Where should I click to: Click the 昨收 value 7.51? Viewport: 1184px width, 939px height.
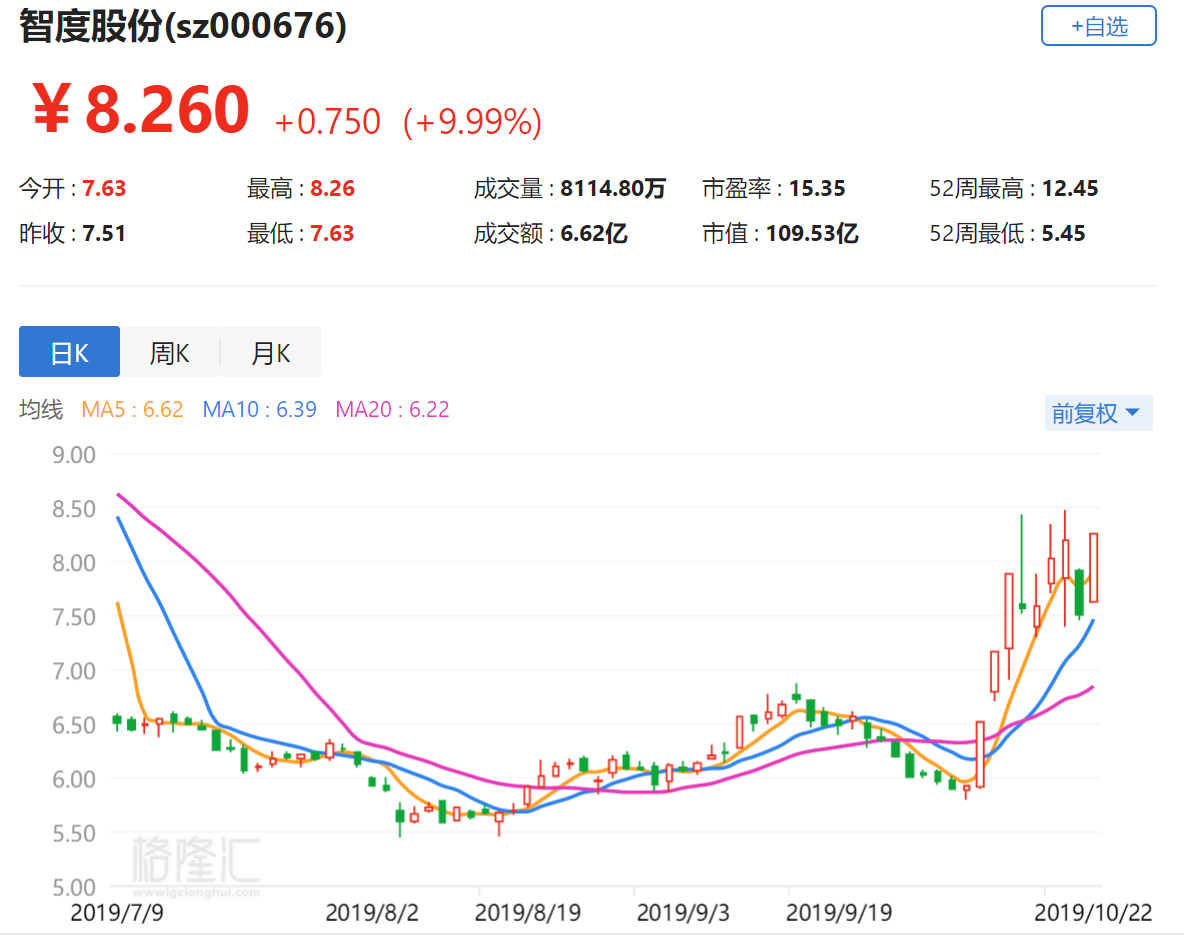pyautogui.click(x=104, y=233)
